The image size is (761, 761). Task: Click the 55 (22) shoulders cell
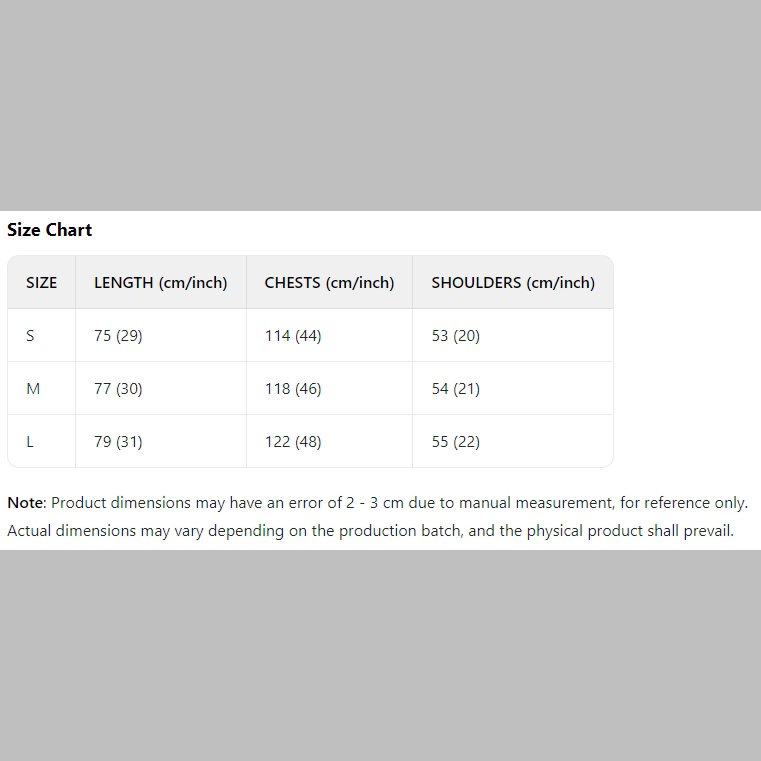pos(456,442)
